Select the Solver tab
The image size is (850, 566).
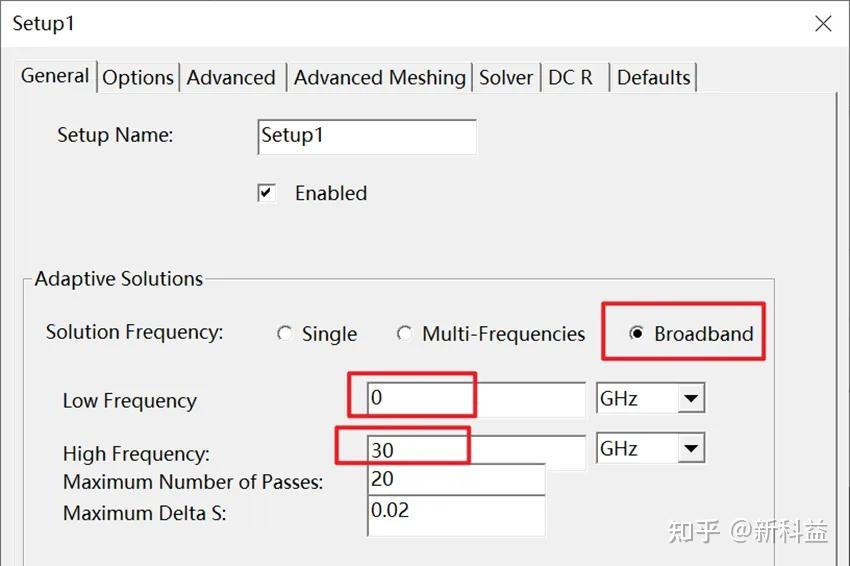pyautogui.click(x=506, y=78)
